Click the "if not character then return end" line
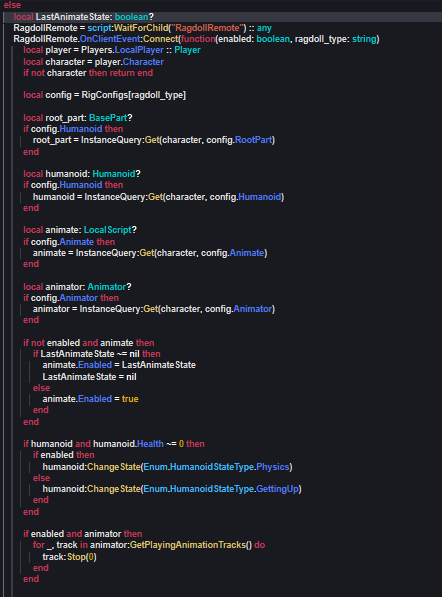Viewport: 442px width, 597px height. tap(88, 73)
